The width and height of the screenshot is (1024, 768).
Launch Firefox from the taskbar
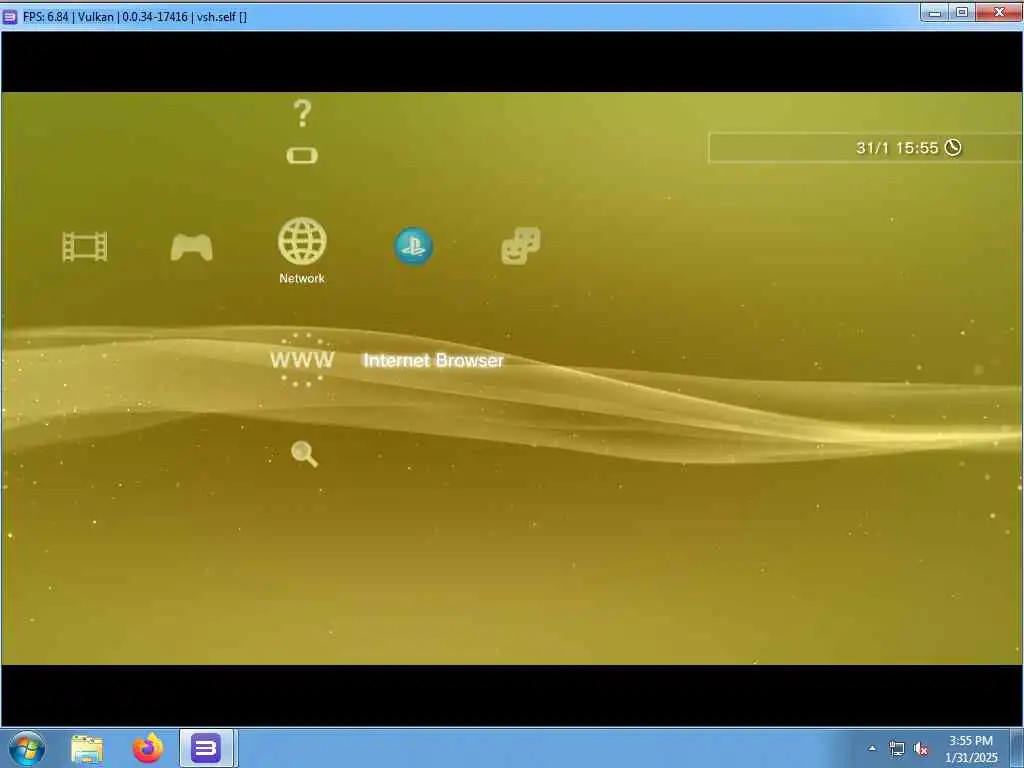148,748
